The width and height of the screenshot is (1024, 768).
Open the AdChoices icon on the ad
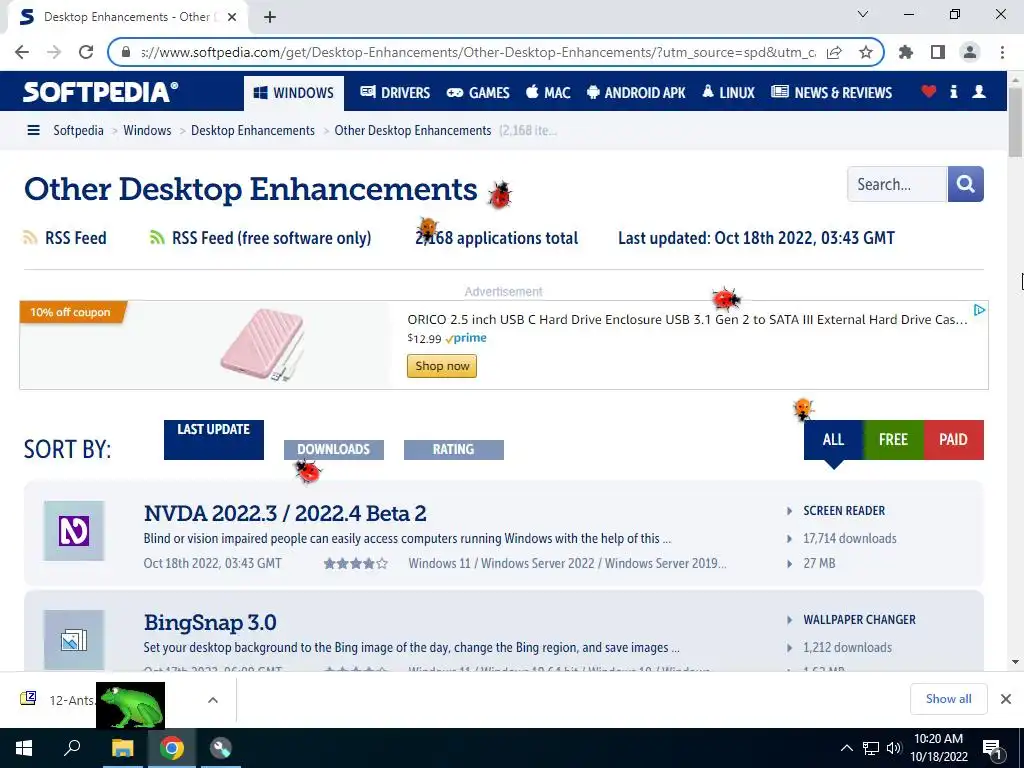click(x=979, y=310)
